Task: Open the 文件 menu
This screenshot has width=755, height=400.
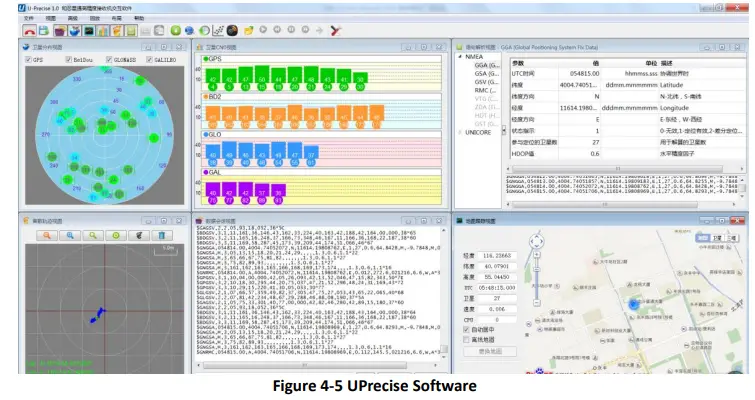Action: click(x=29, y=18)
